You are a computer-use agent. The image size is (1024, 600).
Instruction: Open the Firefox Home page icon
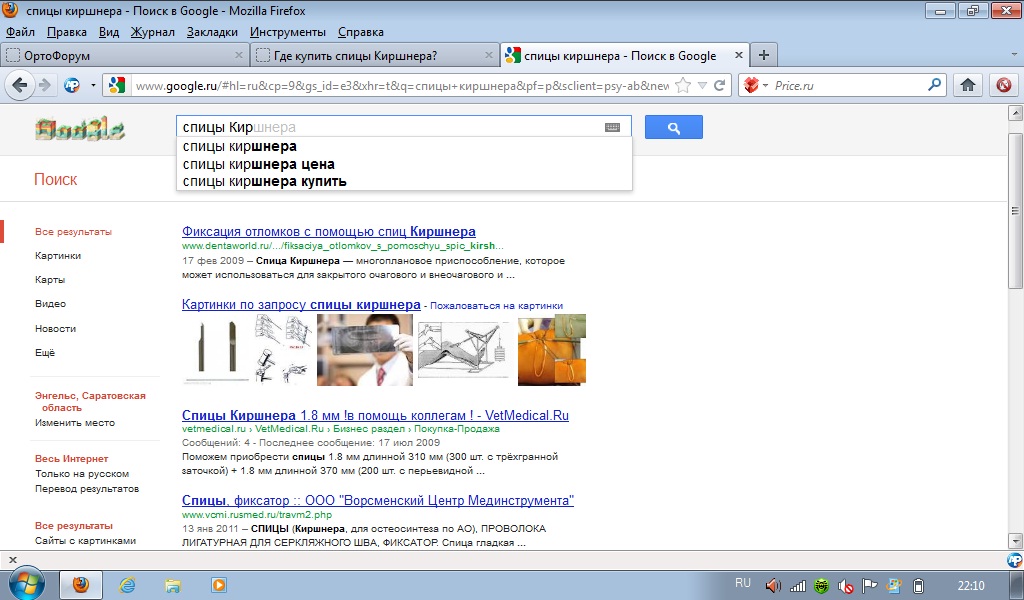968,86
